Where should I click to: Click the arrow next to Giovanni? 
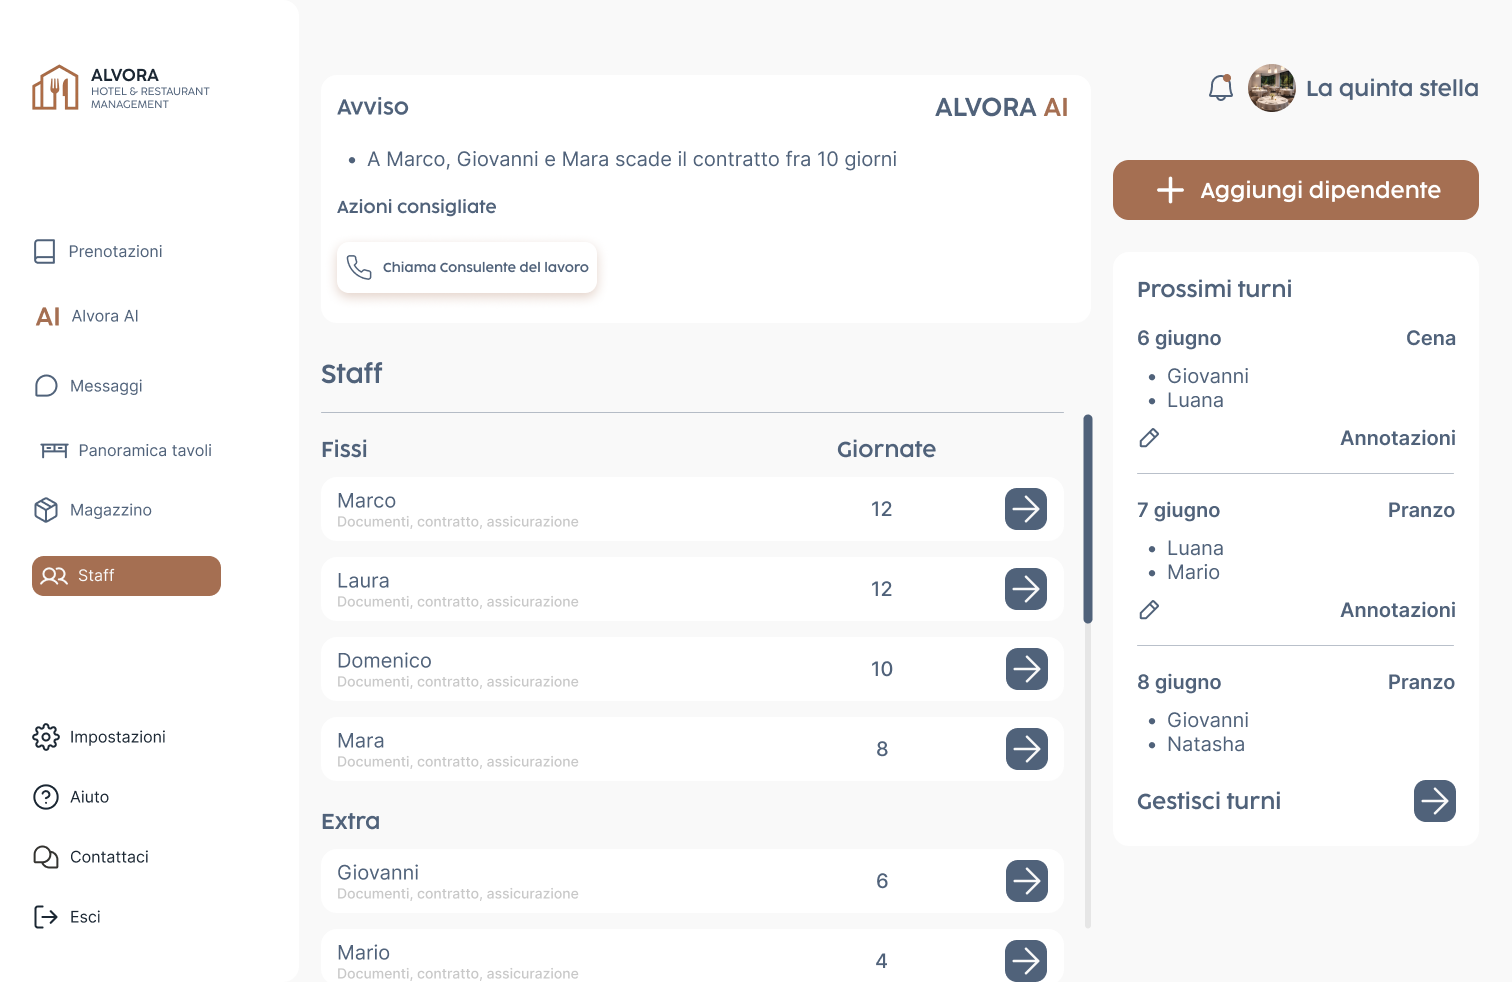(x=1025, y=881)
